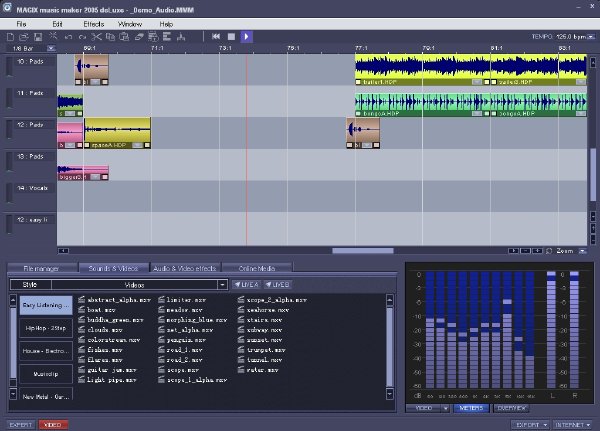600x431 pixels.
Task: Toggle the LIVE B button
Action: tap(277, 285)
